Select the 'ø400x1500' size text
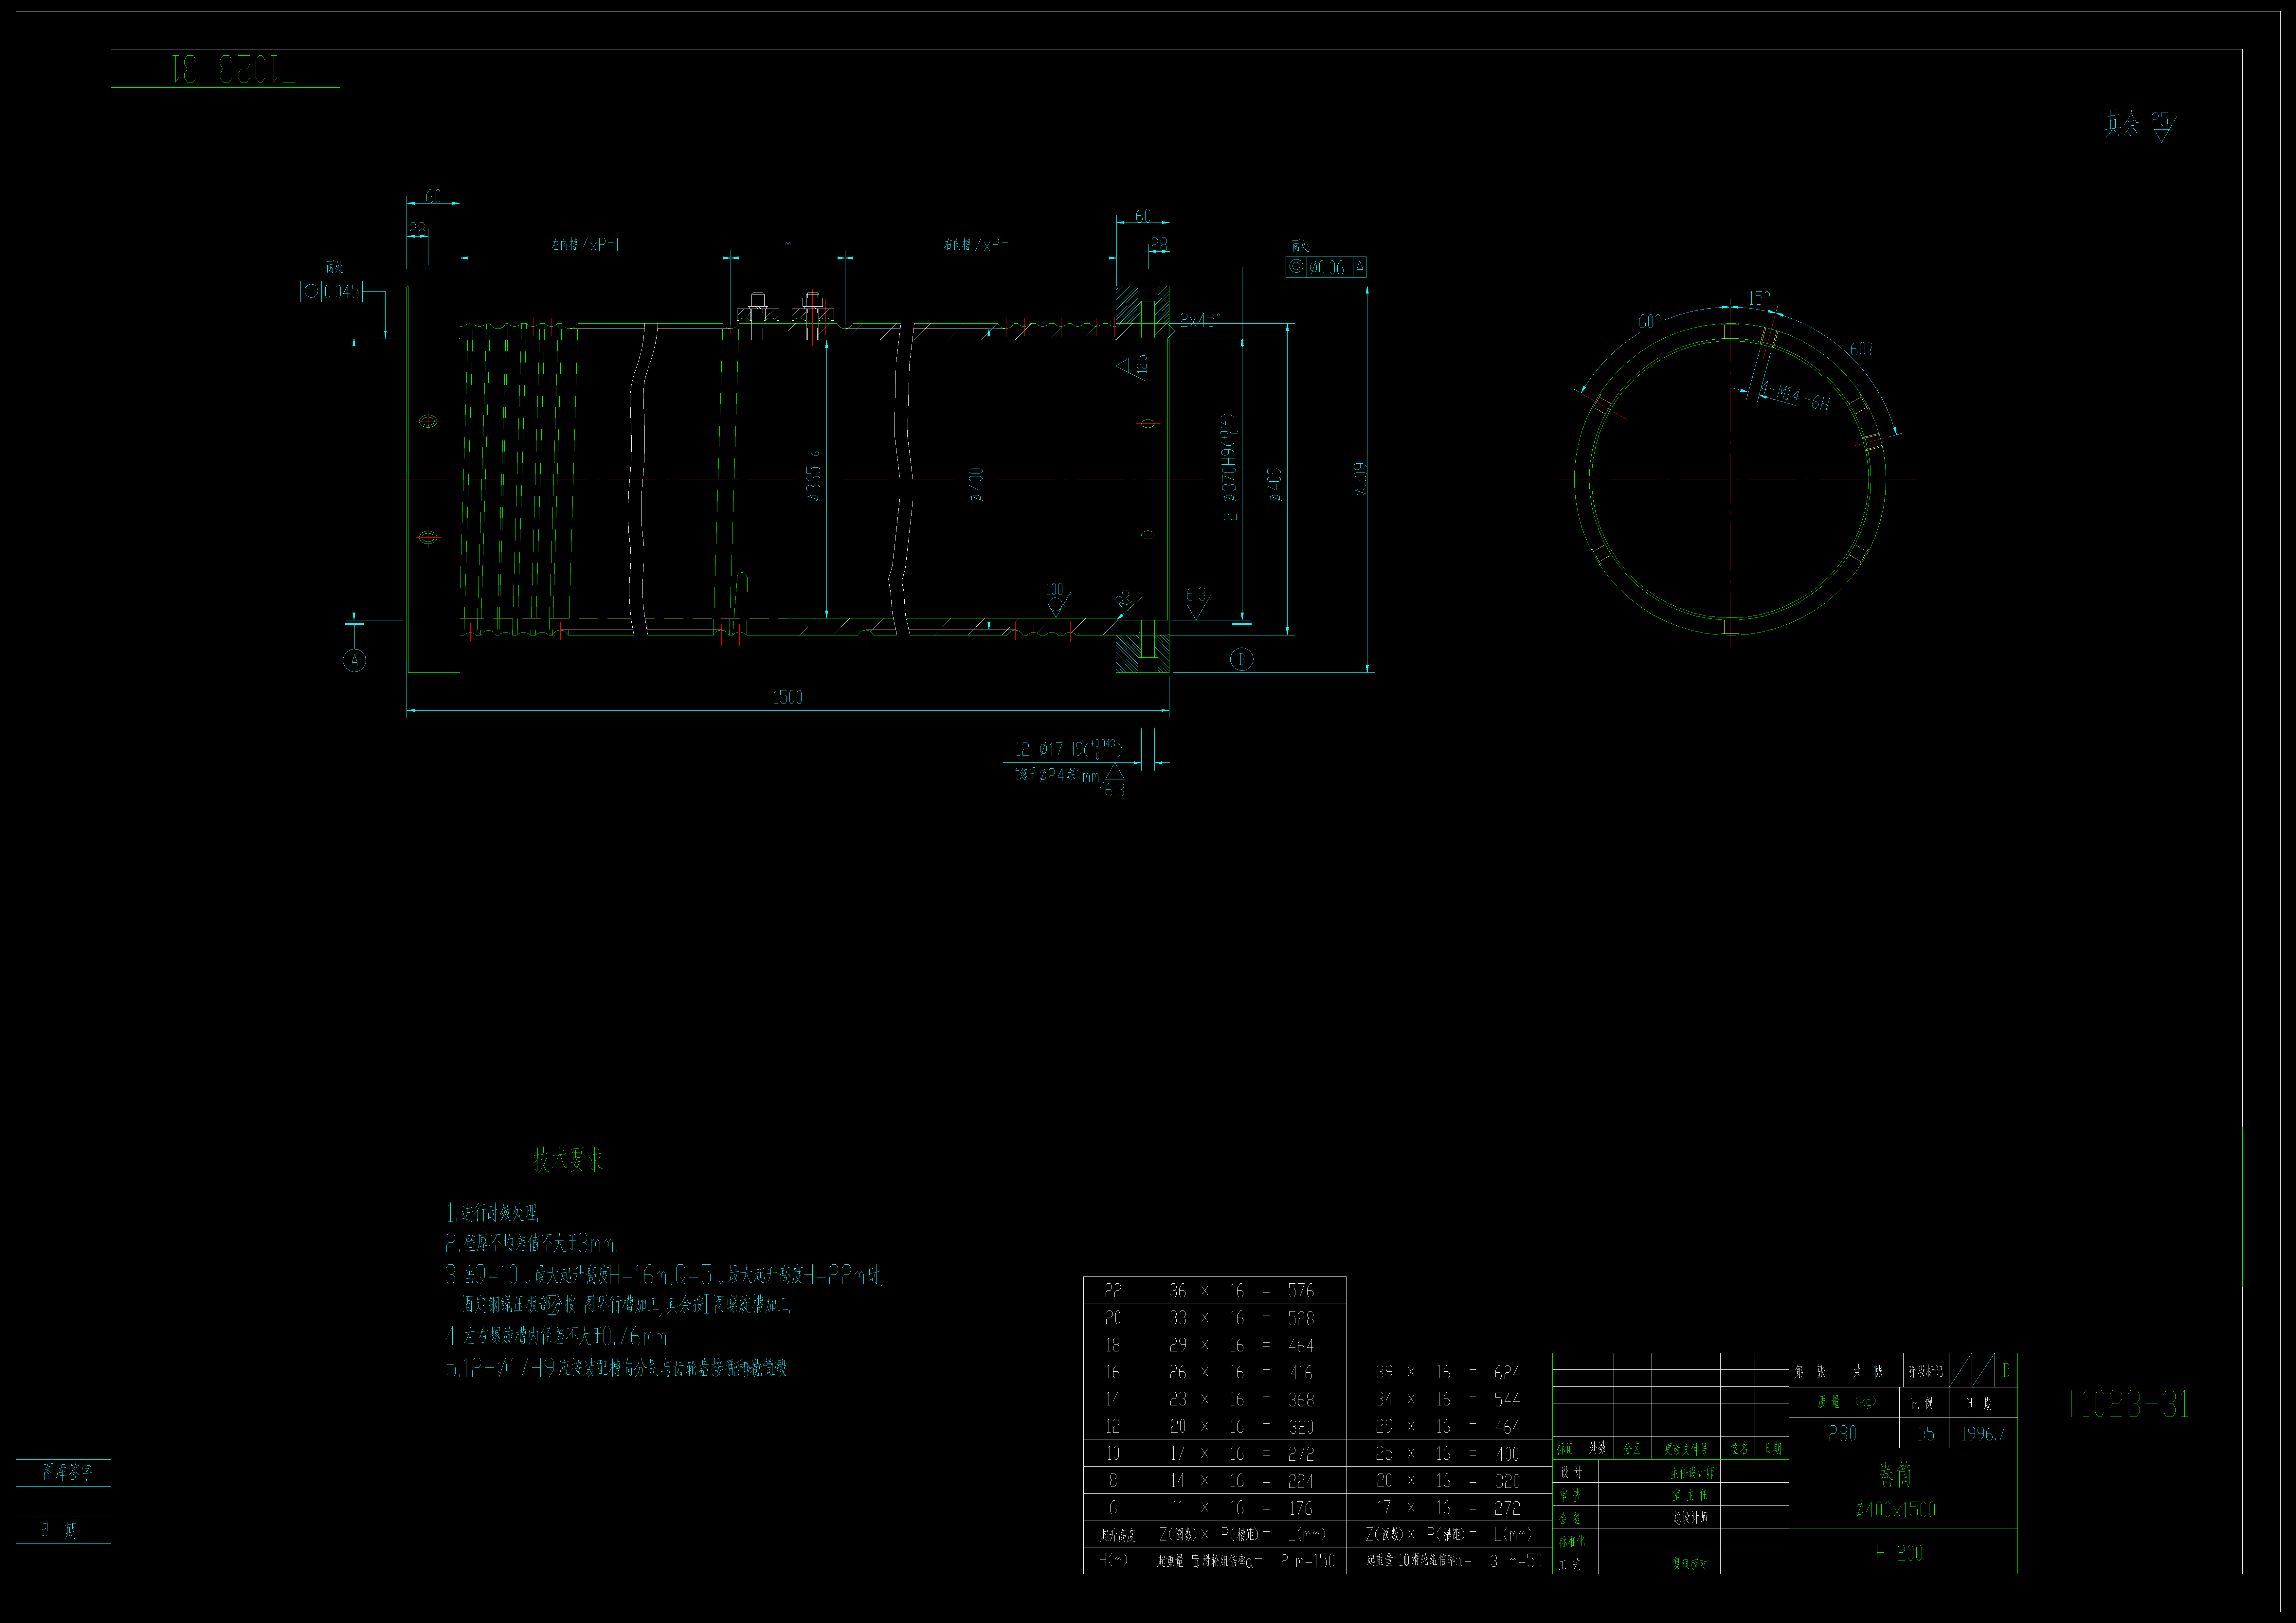The height and width of the screenshot is (1623, 2296). [1895, 1510]
